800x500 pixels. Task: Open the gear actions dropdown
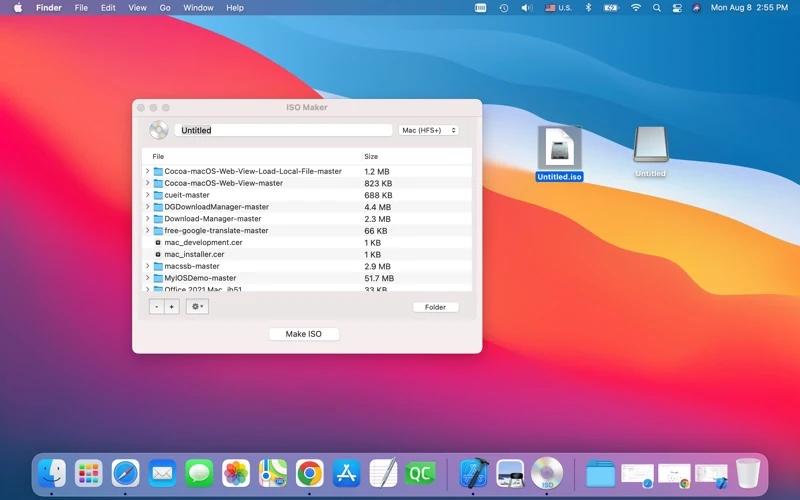tap(197, 307)
